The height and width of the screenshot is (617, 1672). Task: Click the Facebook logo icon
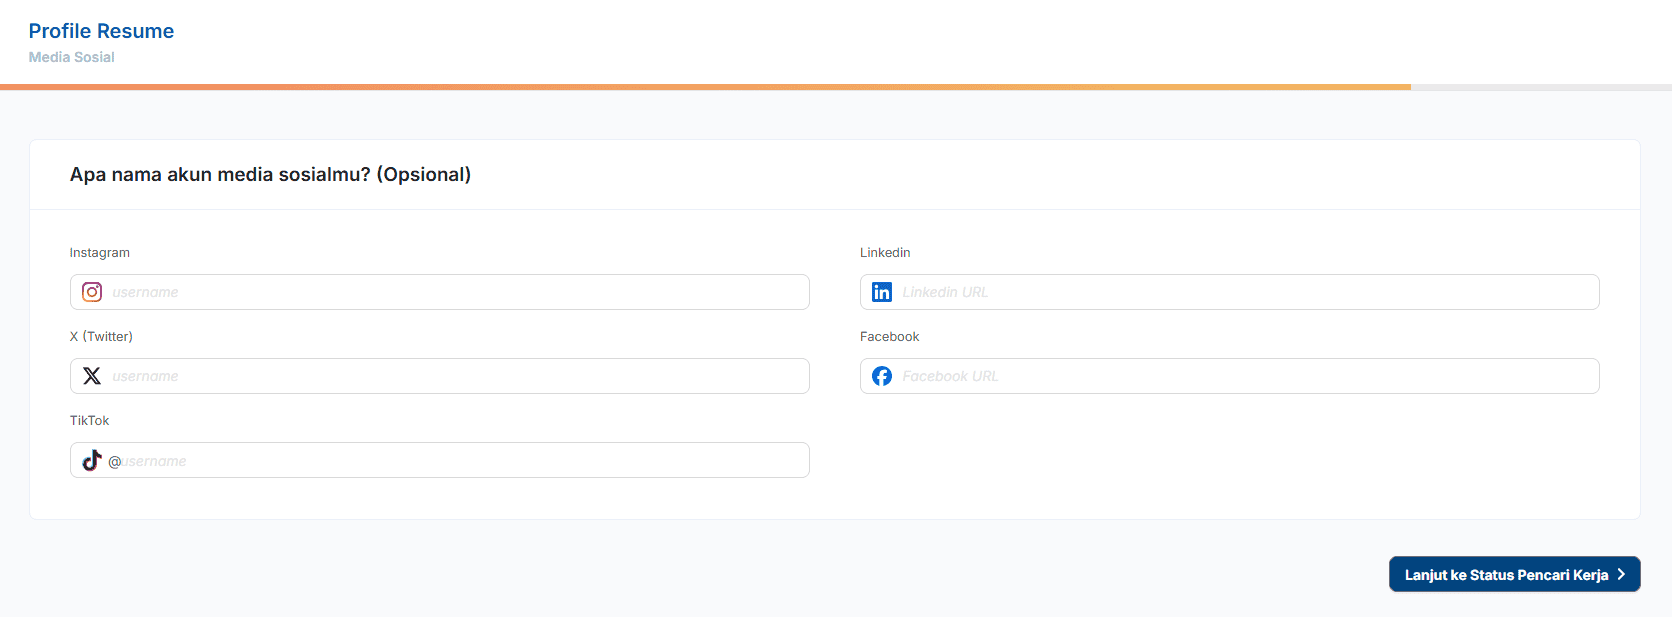(882, 376)
